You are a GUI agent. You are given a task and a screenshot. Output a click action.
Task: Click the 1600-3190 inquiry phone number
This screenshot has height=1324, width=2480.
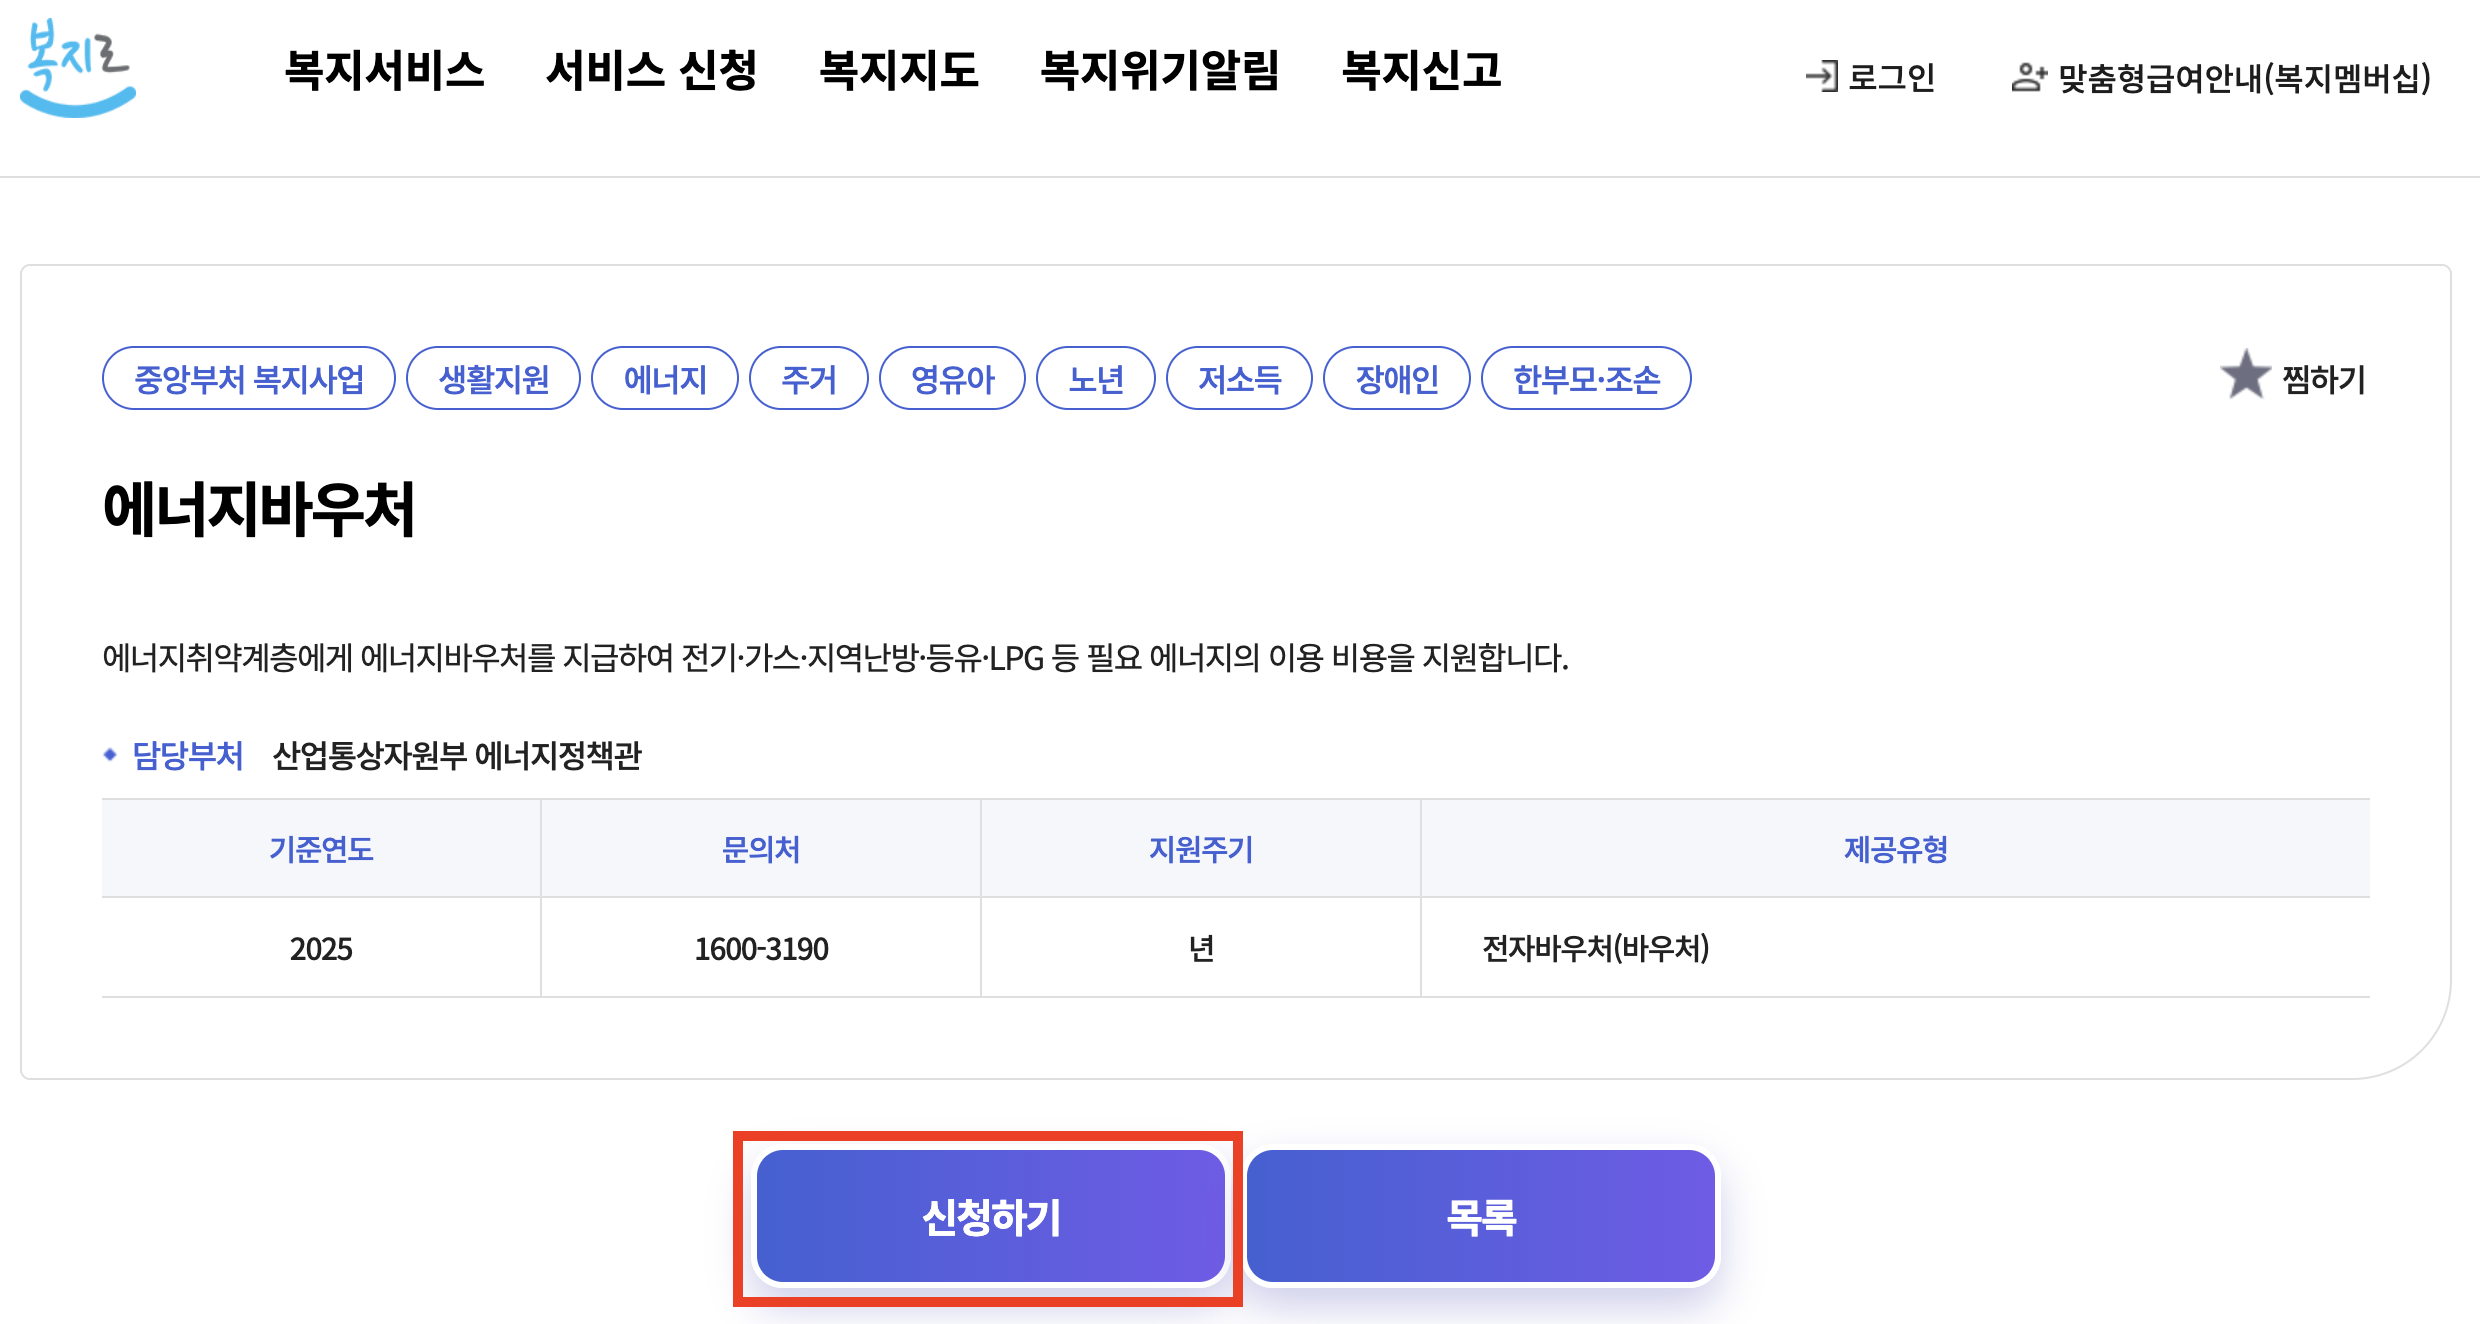pos(761,948)
